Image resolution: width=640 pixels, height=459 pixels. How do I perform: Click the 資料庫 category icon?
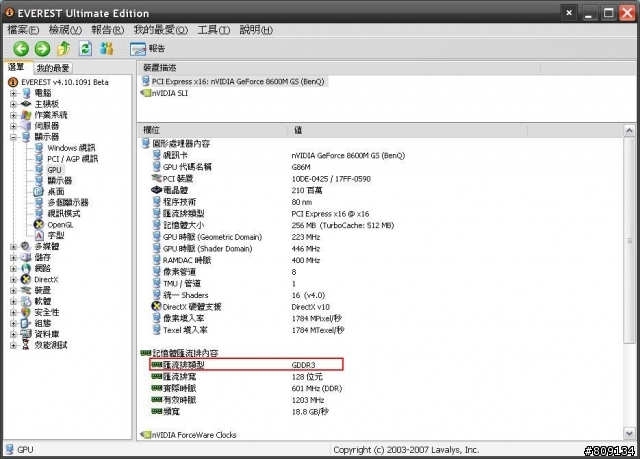[26, 334]
